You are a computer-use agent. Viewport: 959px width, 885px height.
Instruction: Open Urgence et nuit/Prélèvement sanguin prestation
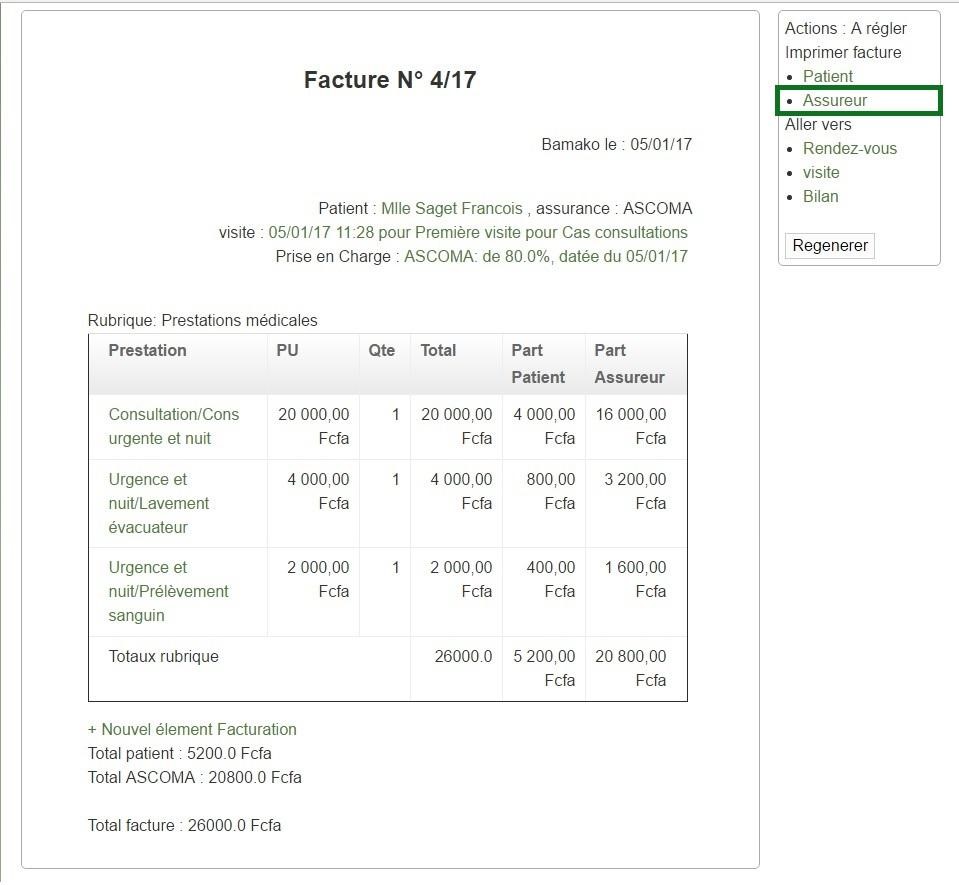(169, 591)
